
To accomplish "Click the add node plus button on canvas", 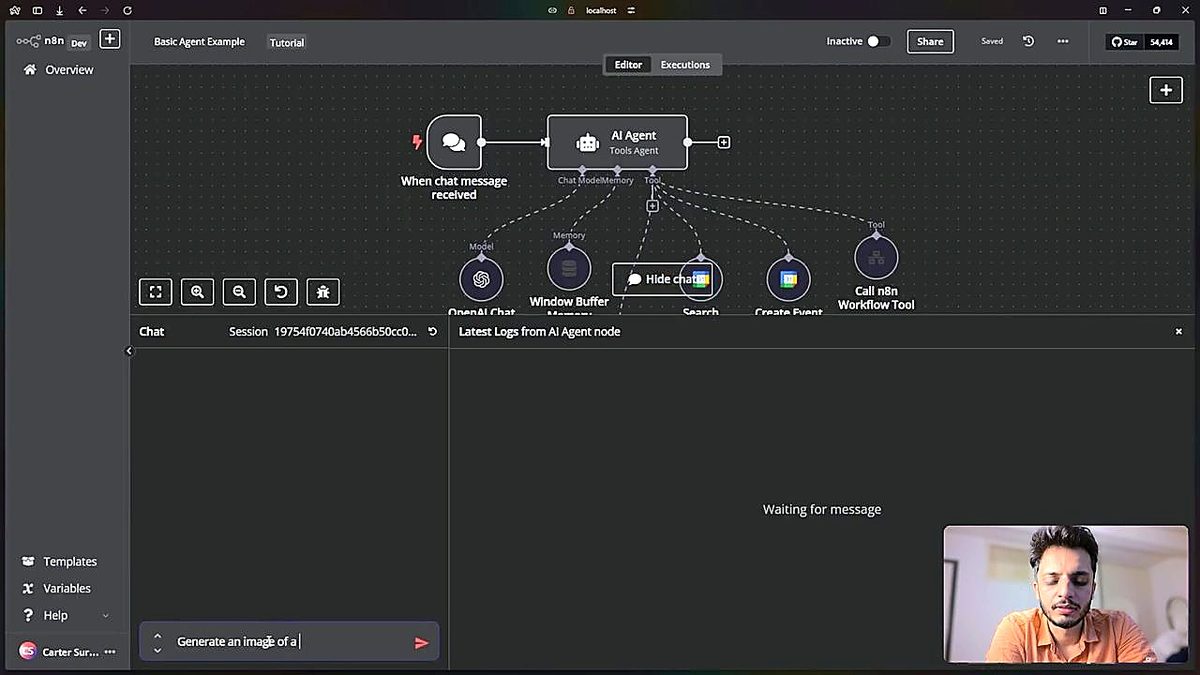I will pyautogui.click(x=1166, y=90).
